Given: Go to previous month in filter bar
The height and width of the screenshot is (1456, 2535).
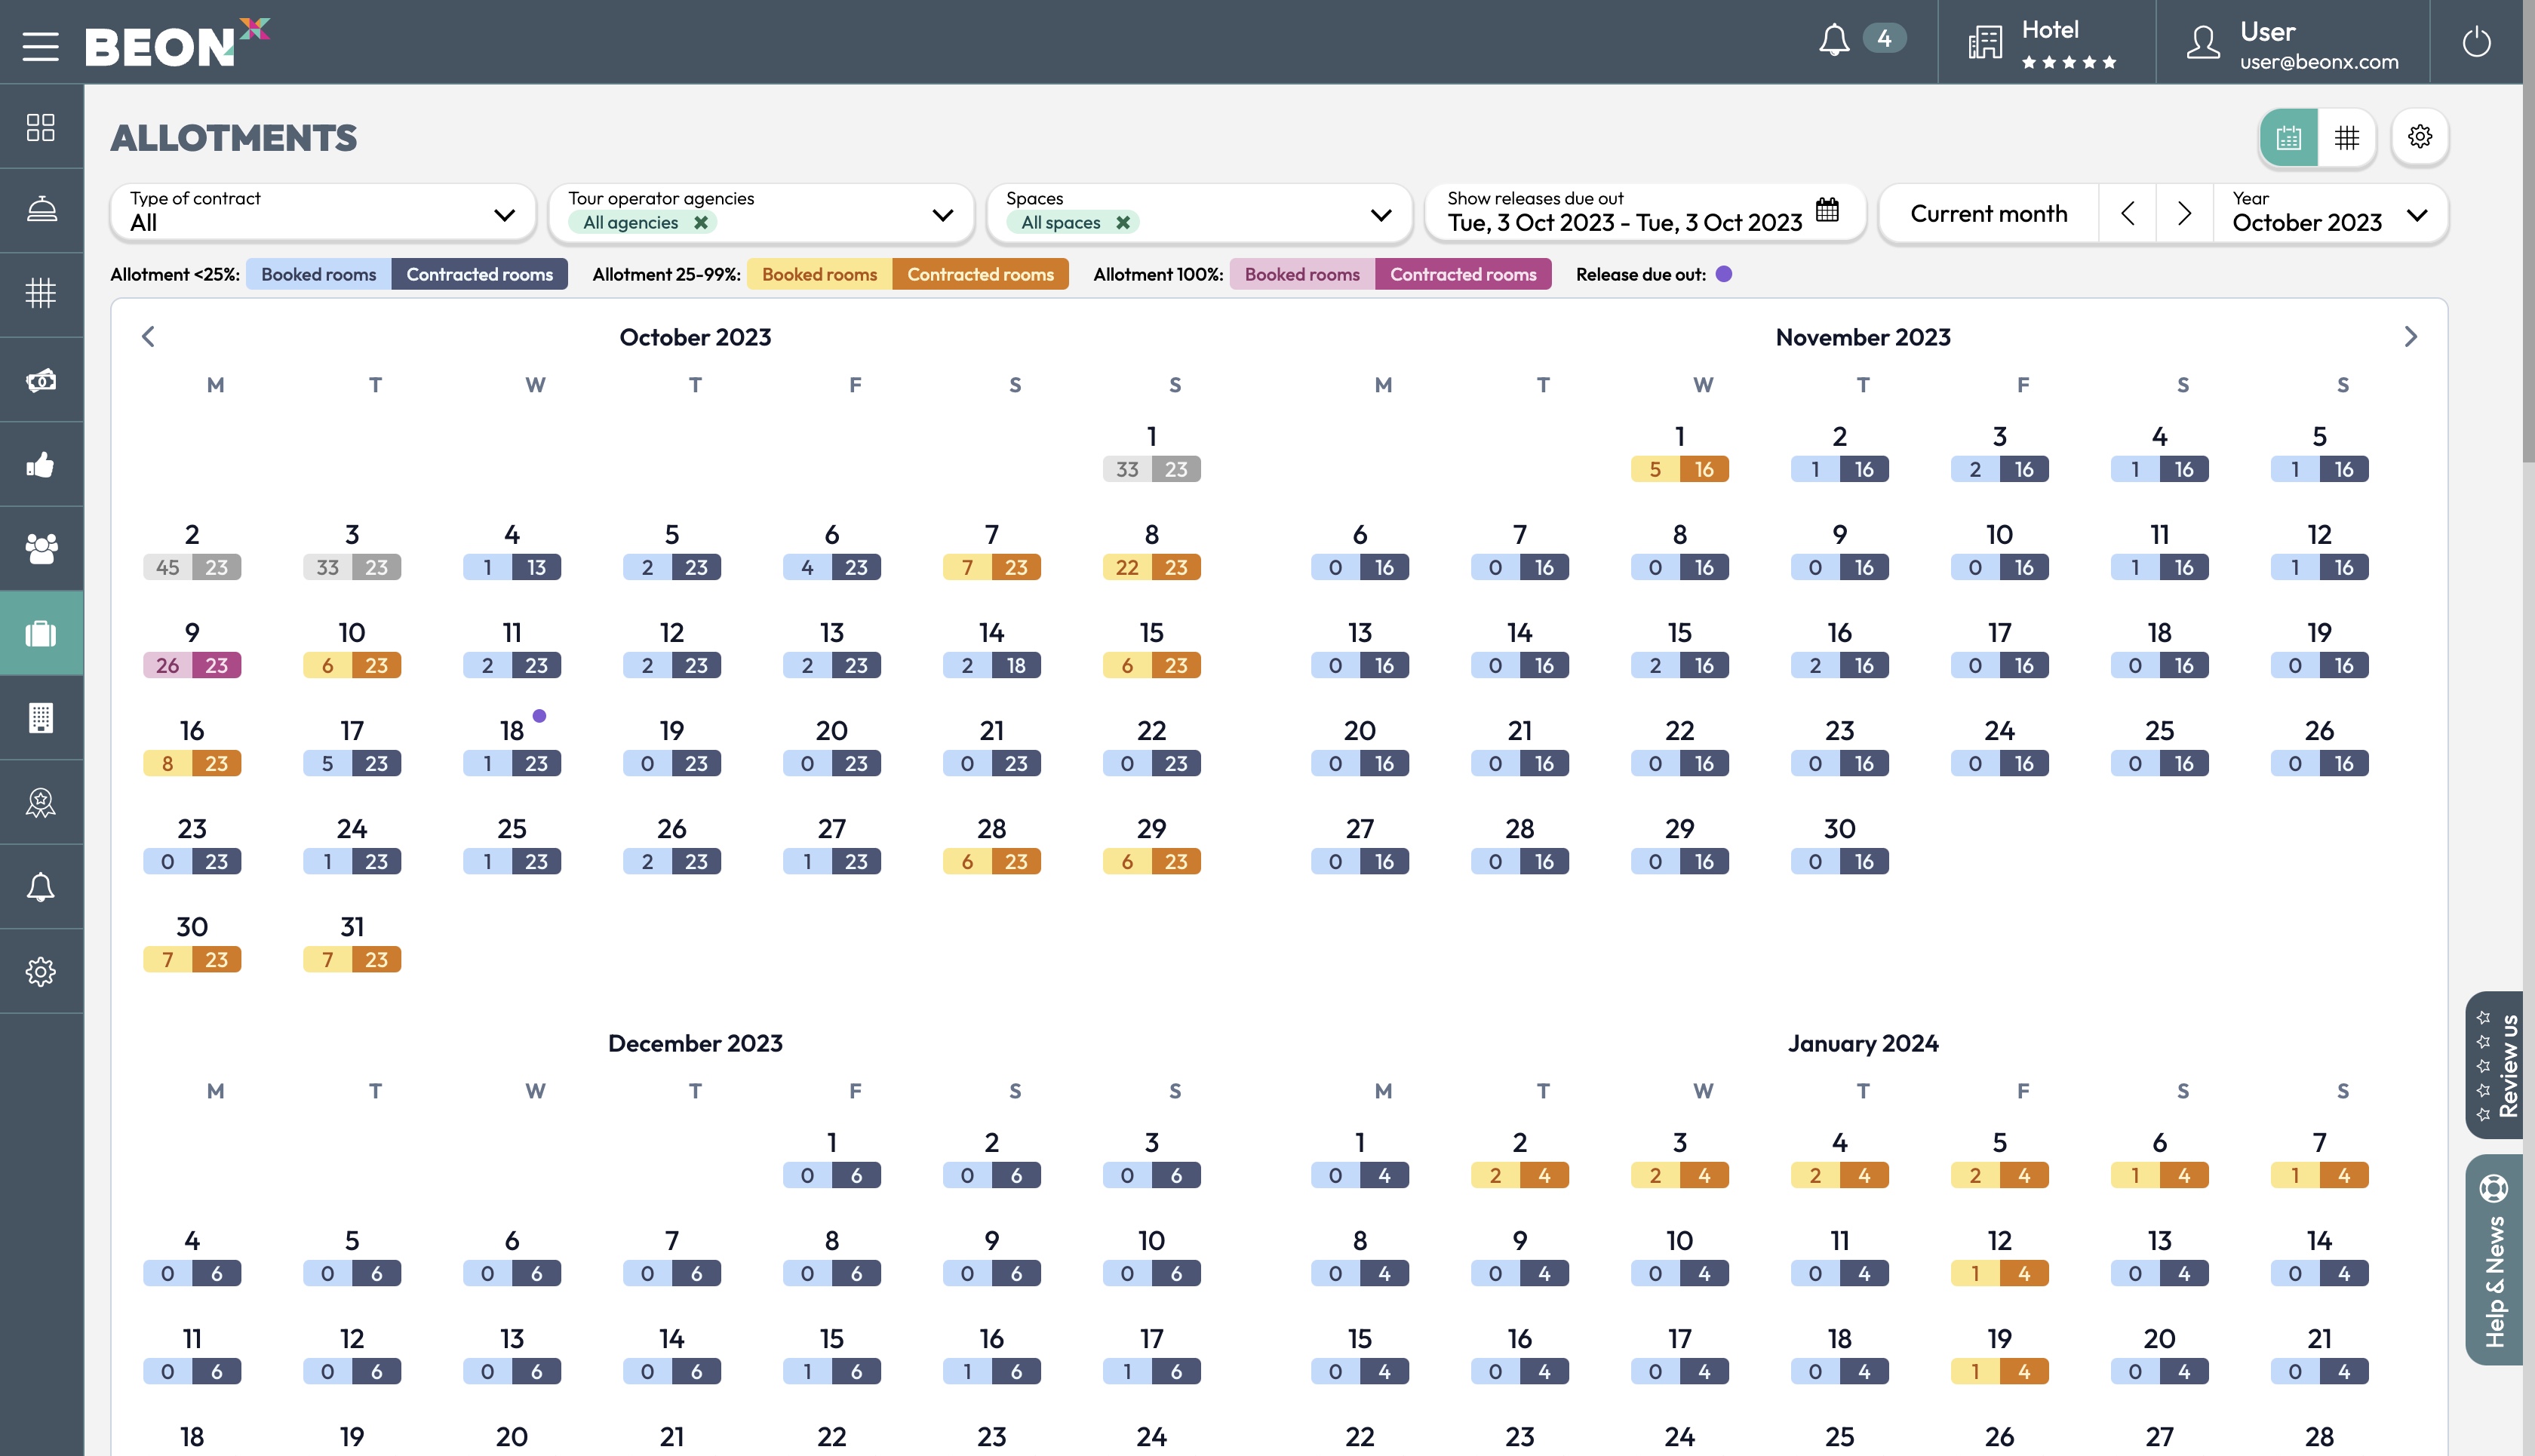Looking at the screenshot, I should click(x=2128, y=213).
